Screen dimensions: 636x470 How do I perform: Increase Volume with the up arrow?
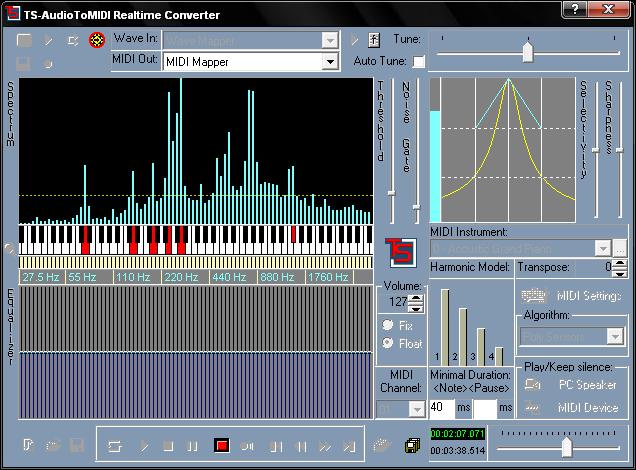pyautogui.click(x=416, y=298)
